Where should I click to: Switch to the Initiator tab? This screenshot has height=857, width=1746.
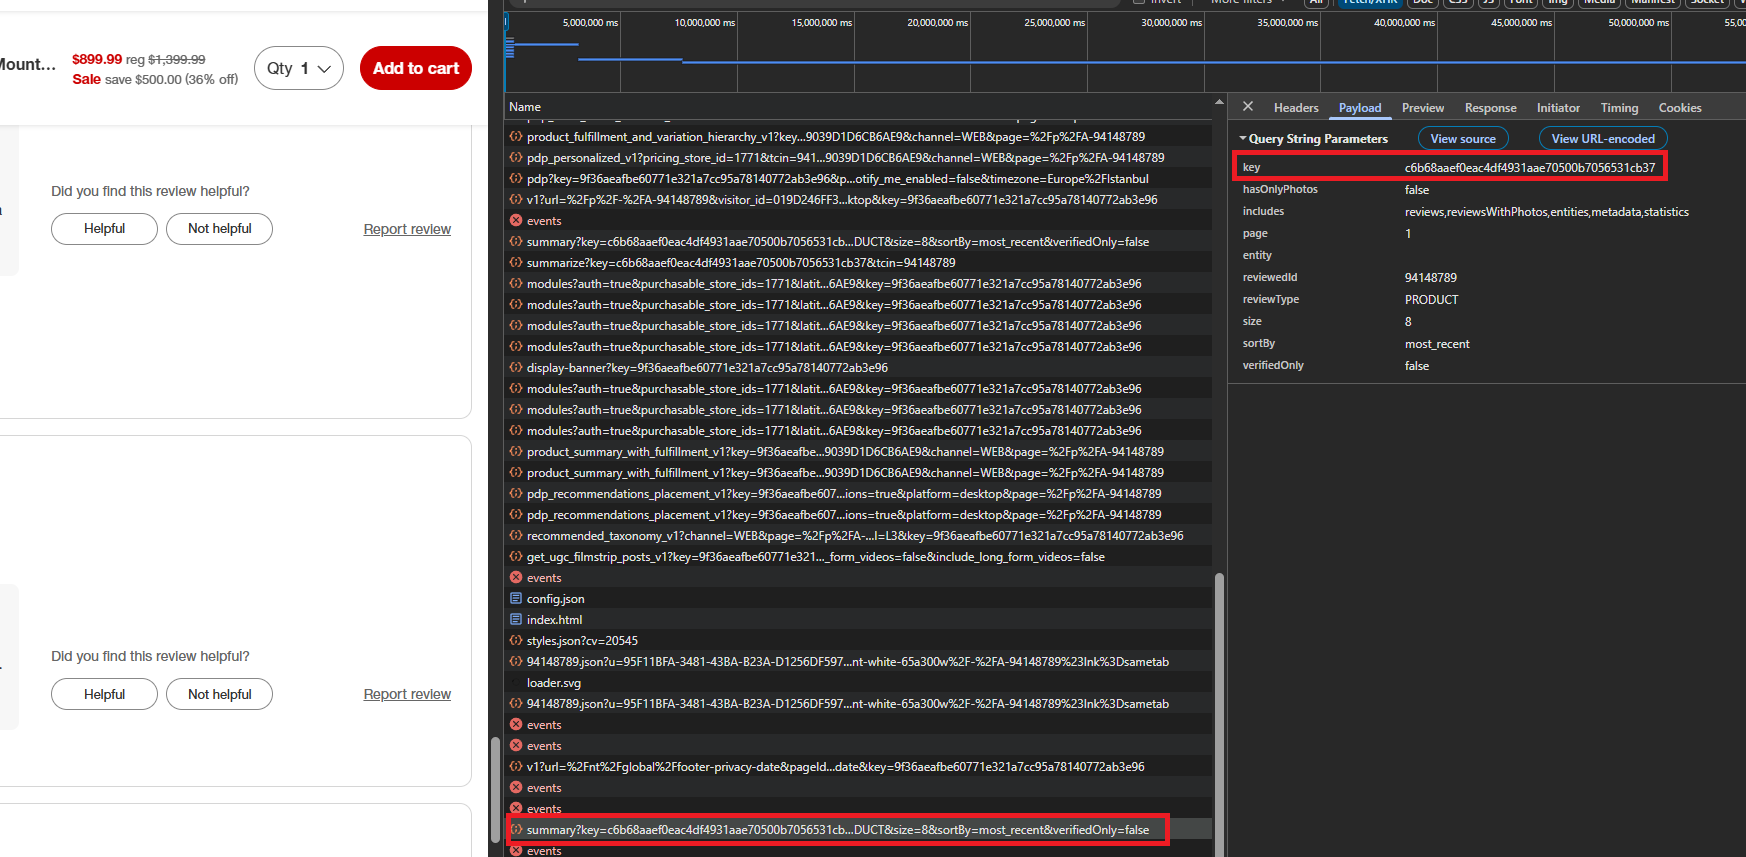(x=1558, y=108)
